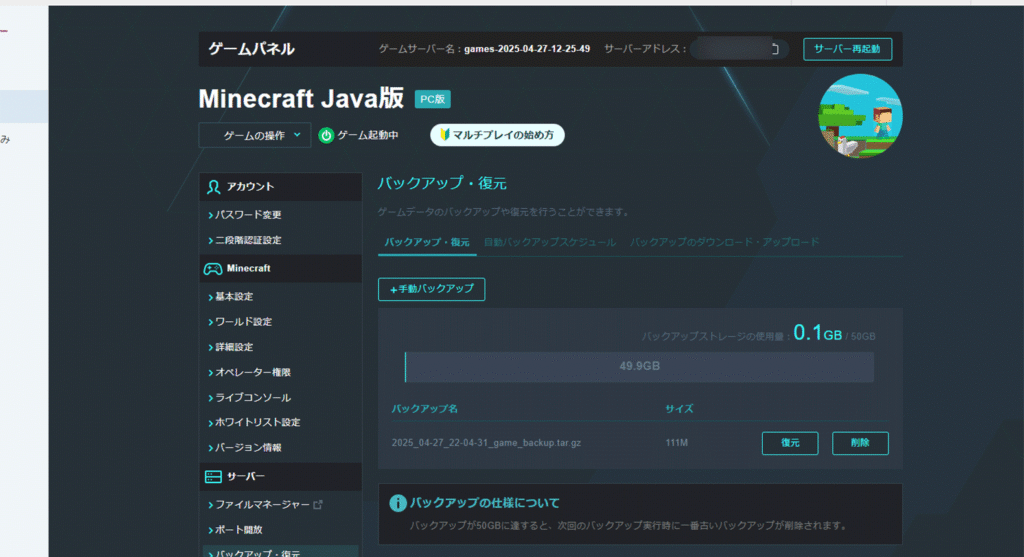The height and width of the screenshot is (557, 1024).
Task: Select the バックアップ・復元 tab
Action: tap(427, 242)
